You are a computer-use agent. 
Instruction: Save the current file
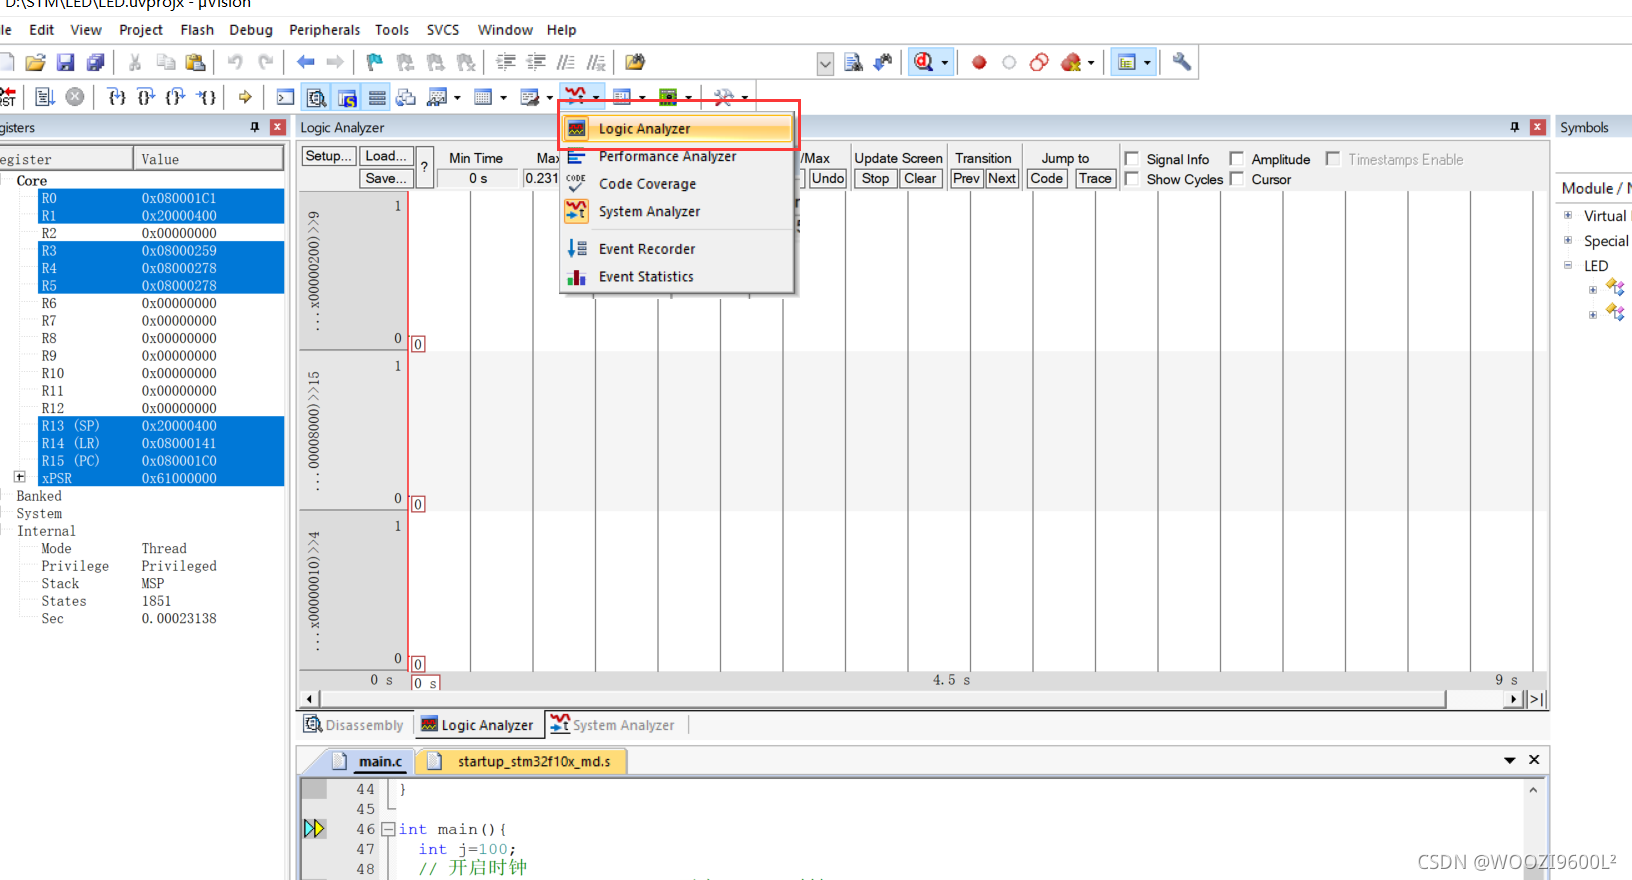point(65,62)
